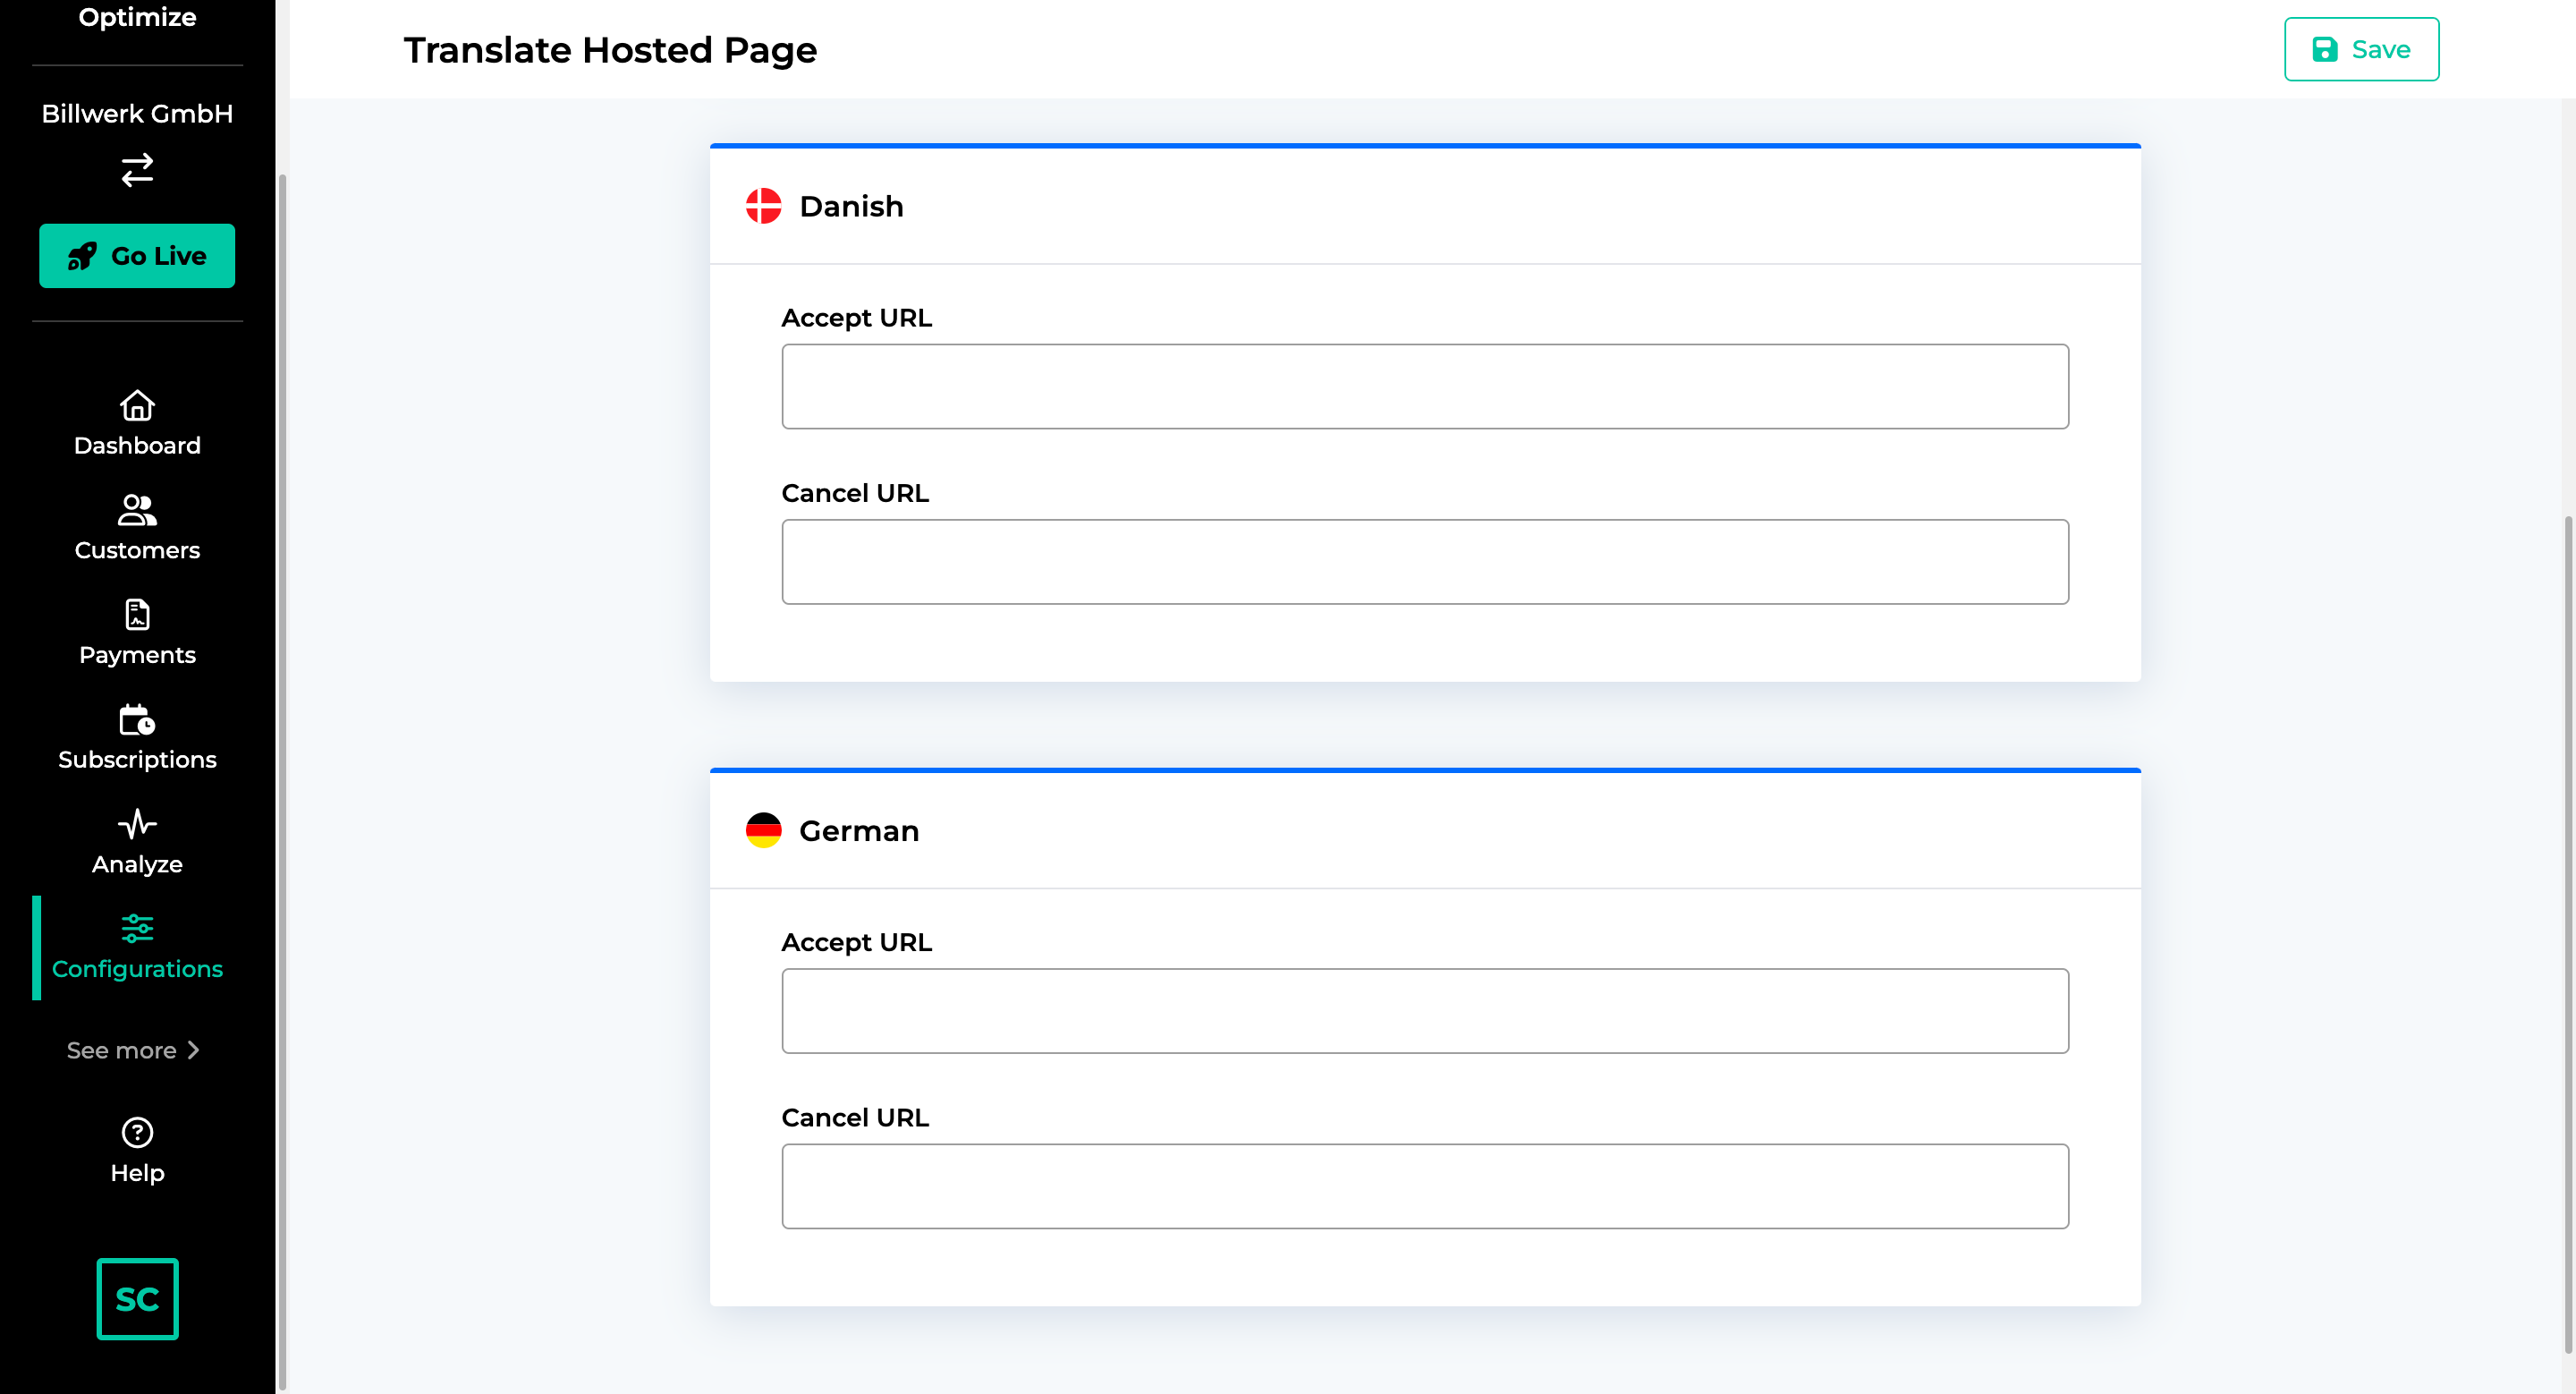Click the Payments icon in sidebar
Image resolution: width=2576 pixels, height=1394 pixels.
click(x=137, y=613)
